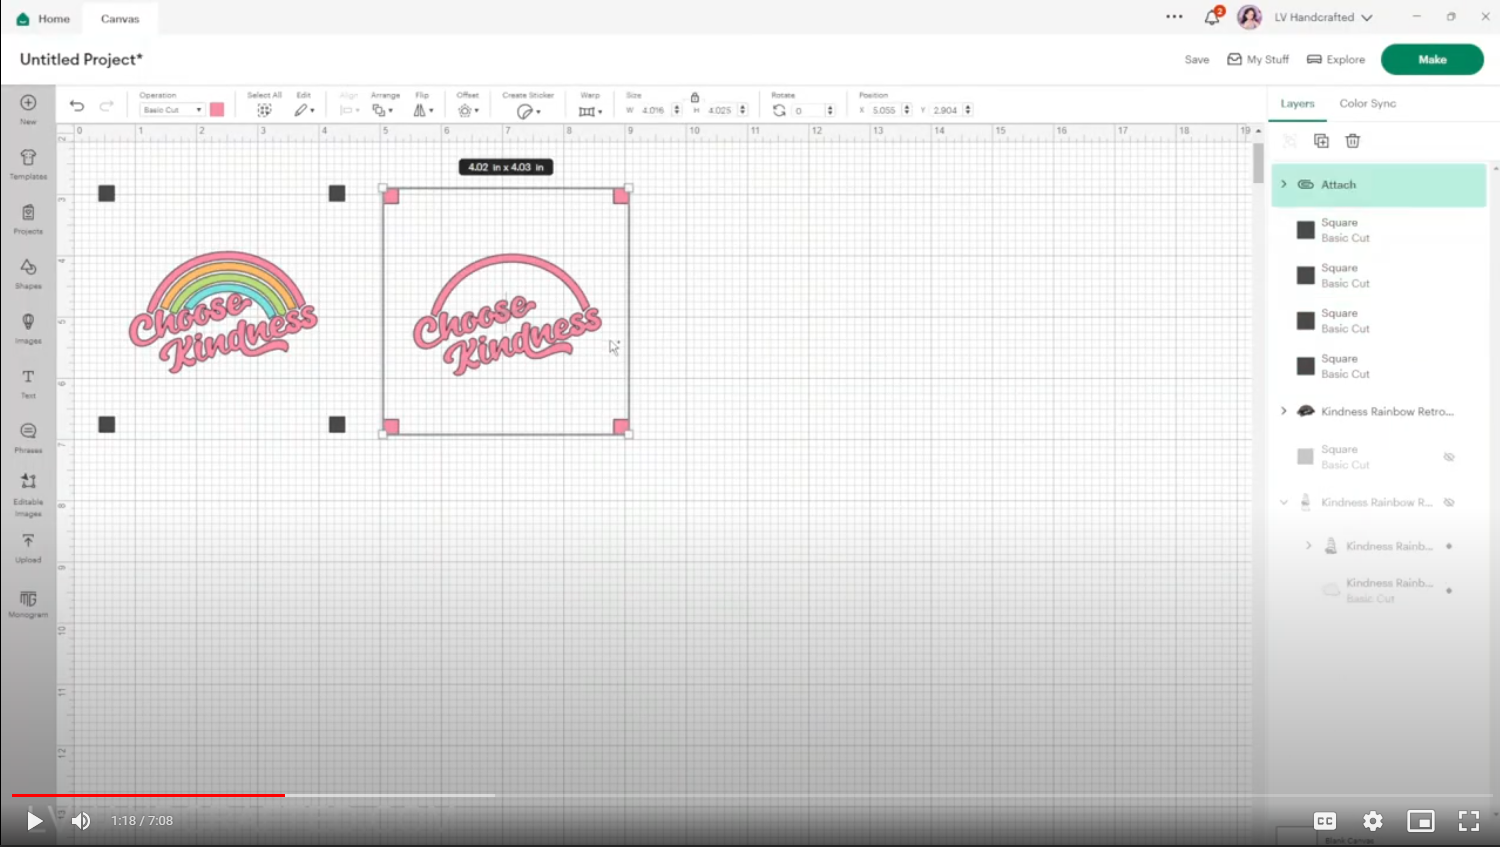
Task: Go to the Home tab
Action: 43,19
